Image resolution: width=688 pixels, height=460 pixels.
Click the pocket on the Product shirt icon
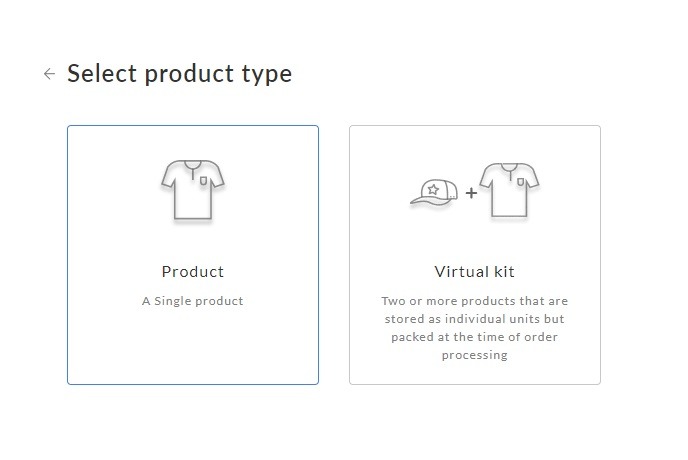204,180
